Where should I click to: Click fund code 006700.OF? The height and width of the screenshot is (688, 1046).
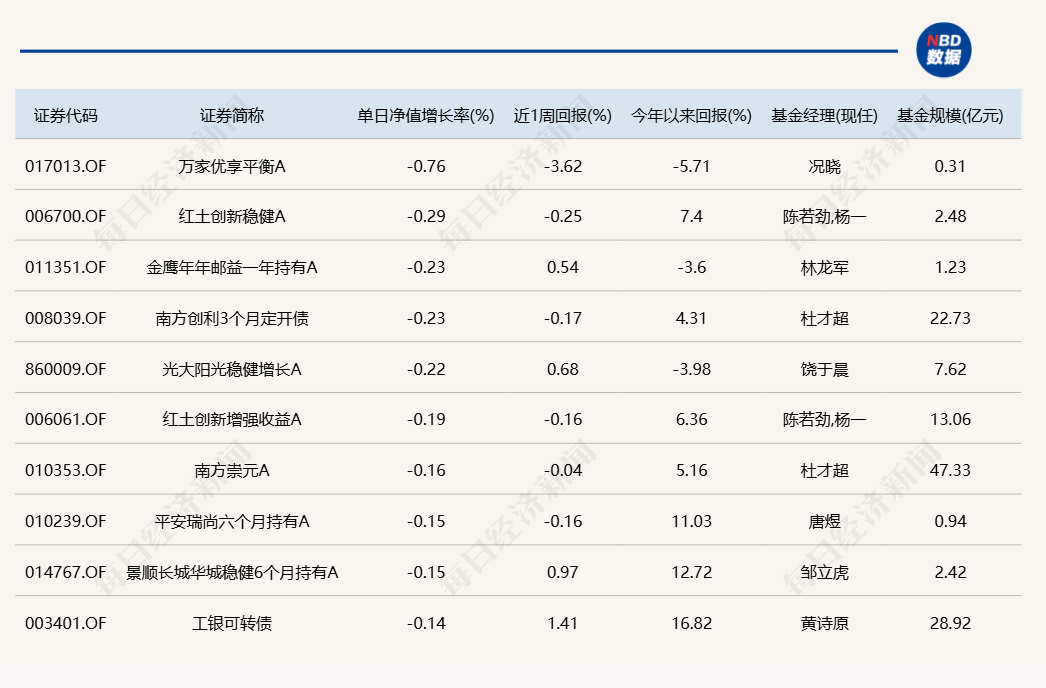(x=65, y=216)
